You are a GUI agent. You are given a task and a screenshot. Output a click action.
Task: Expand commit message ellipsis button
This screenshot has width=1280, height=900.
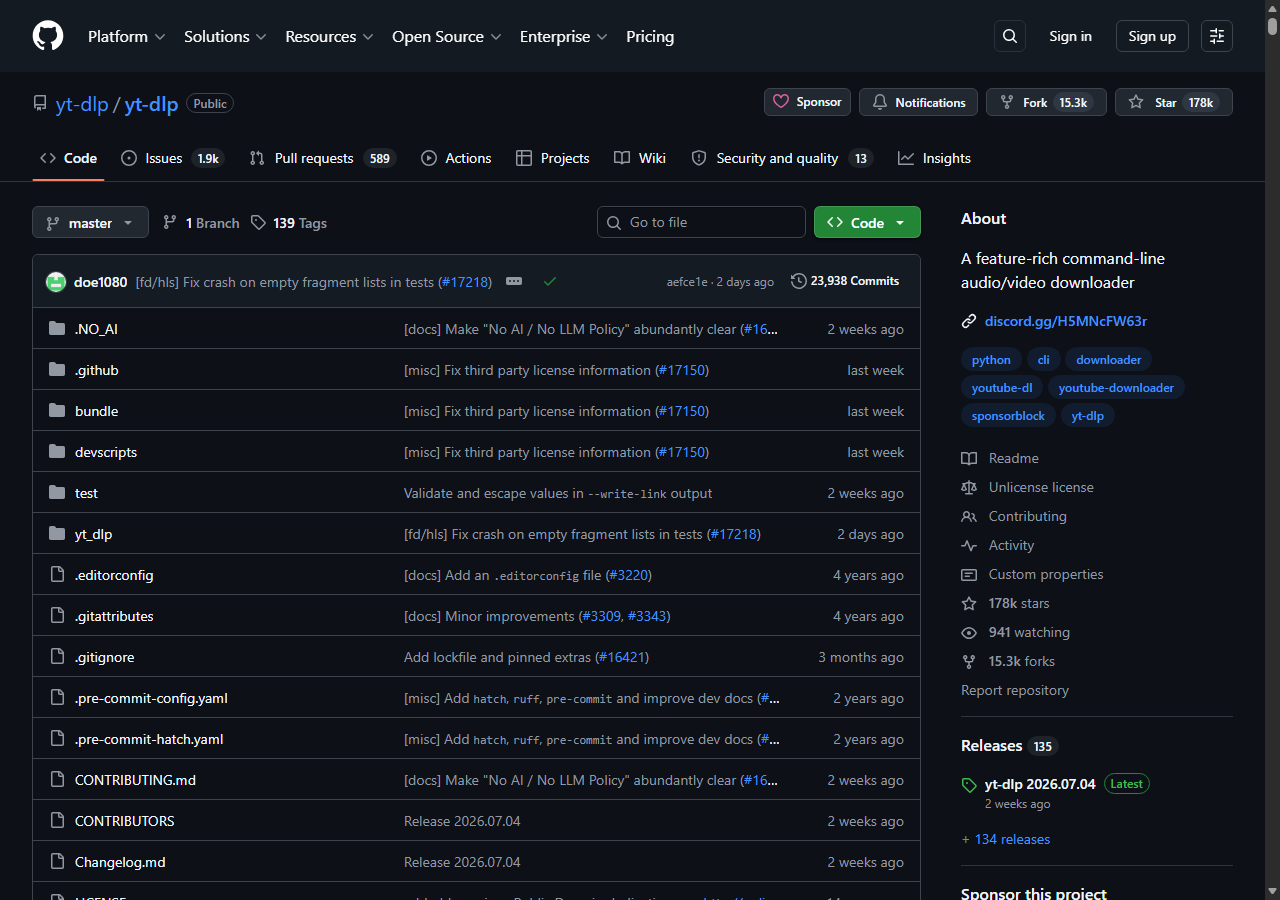point(514,282)
